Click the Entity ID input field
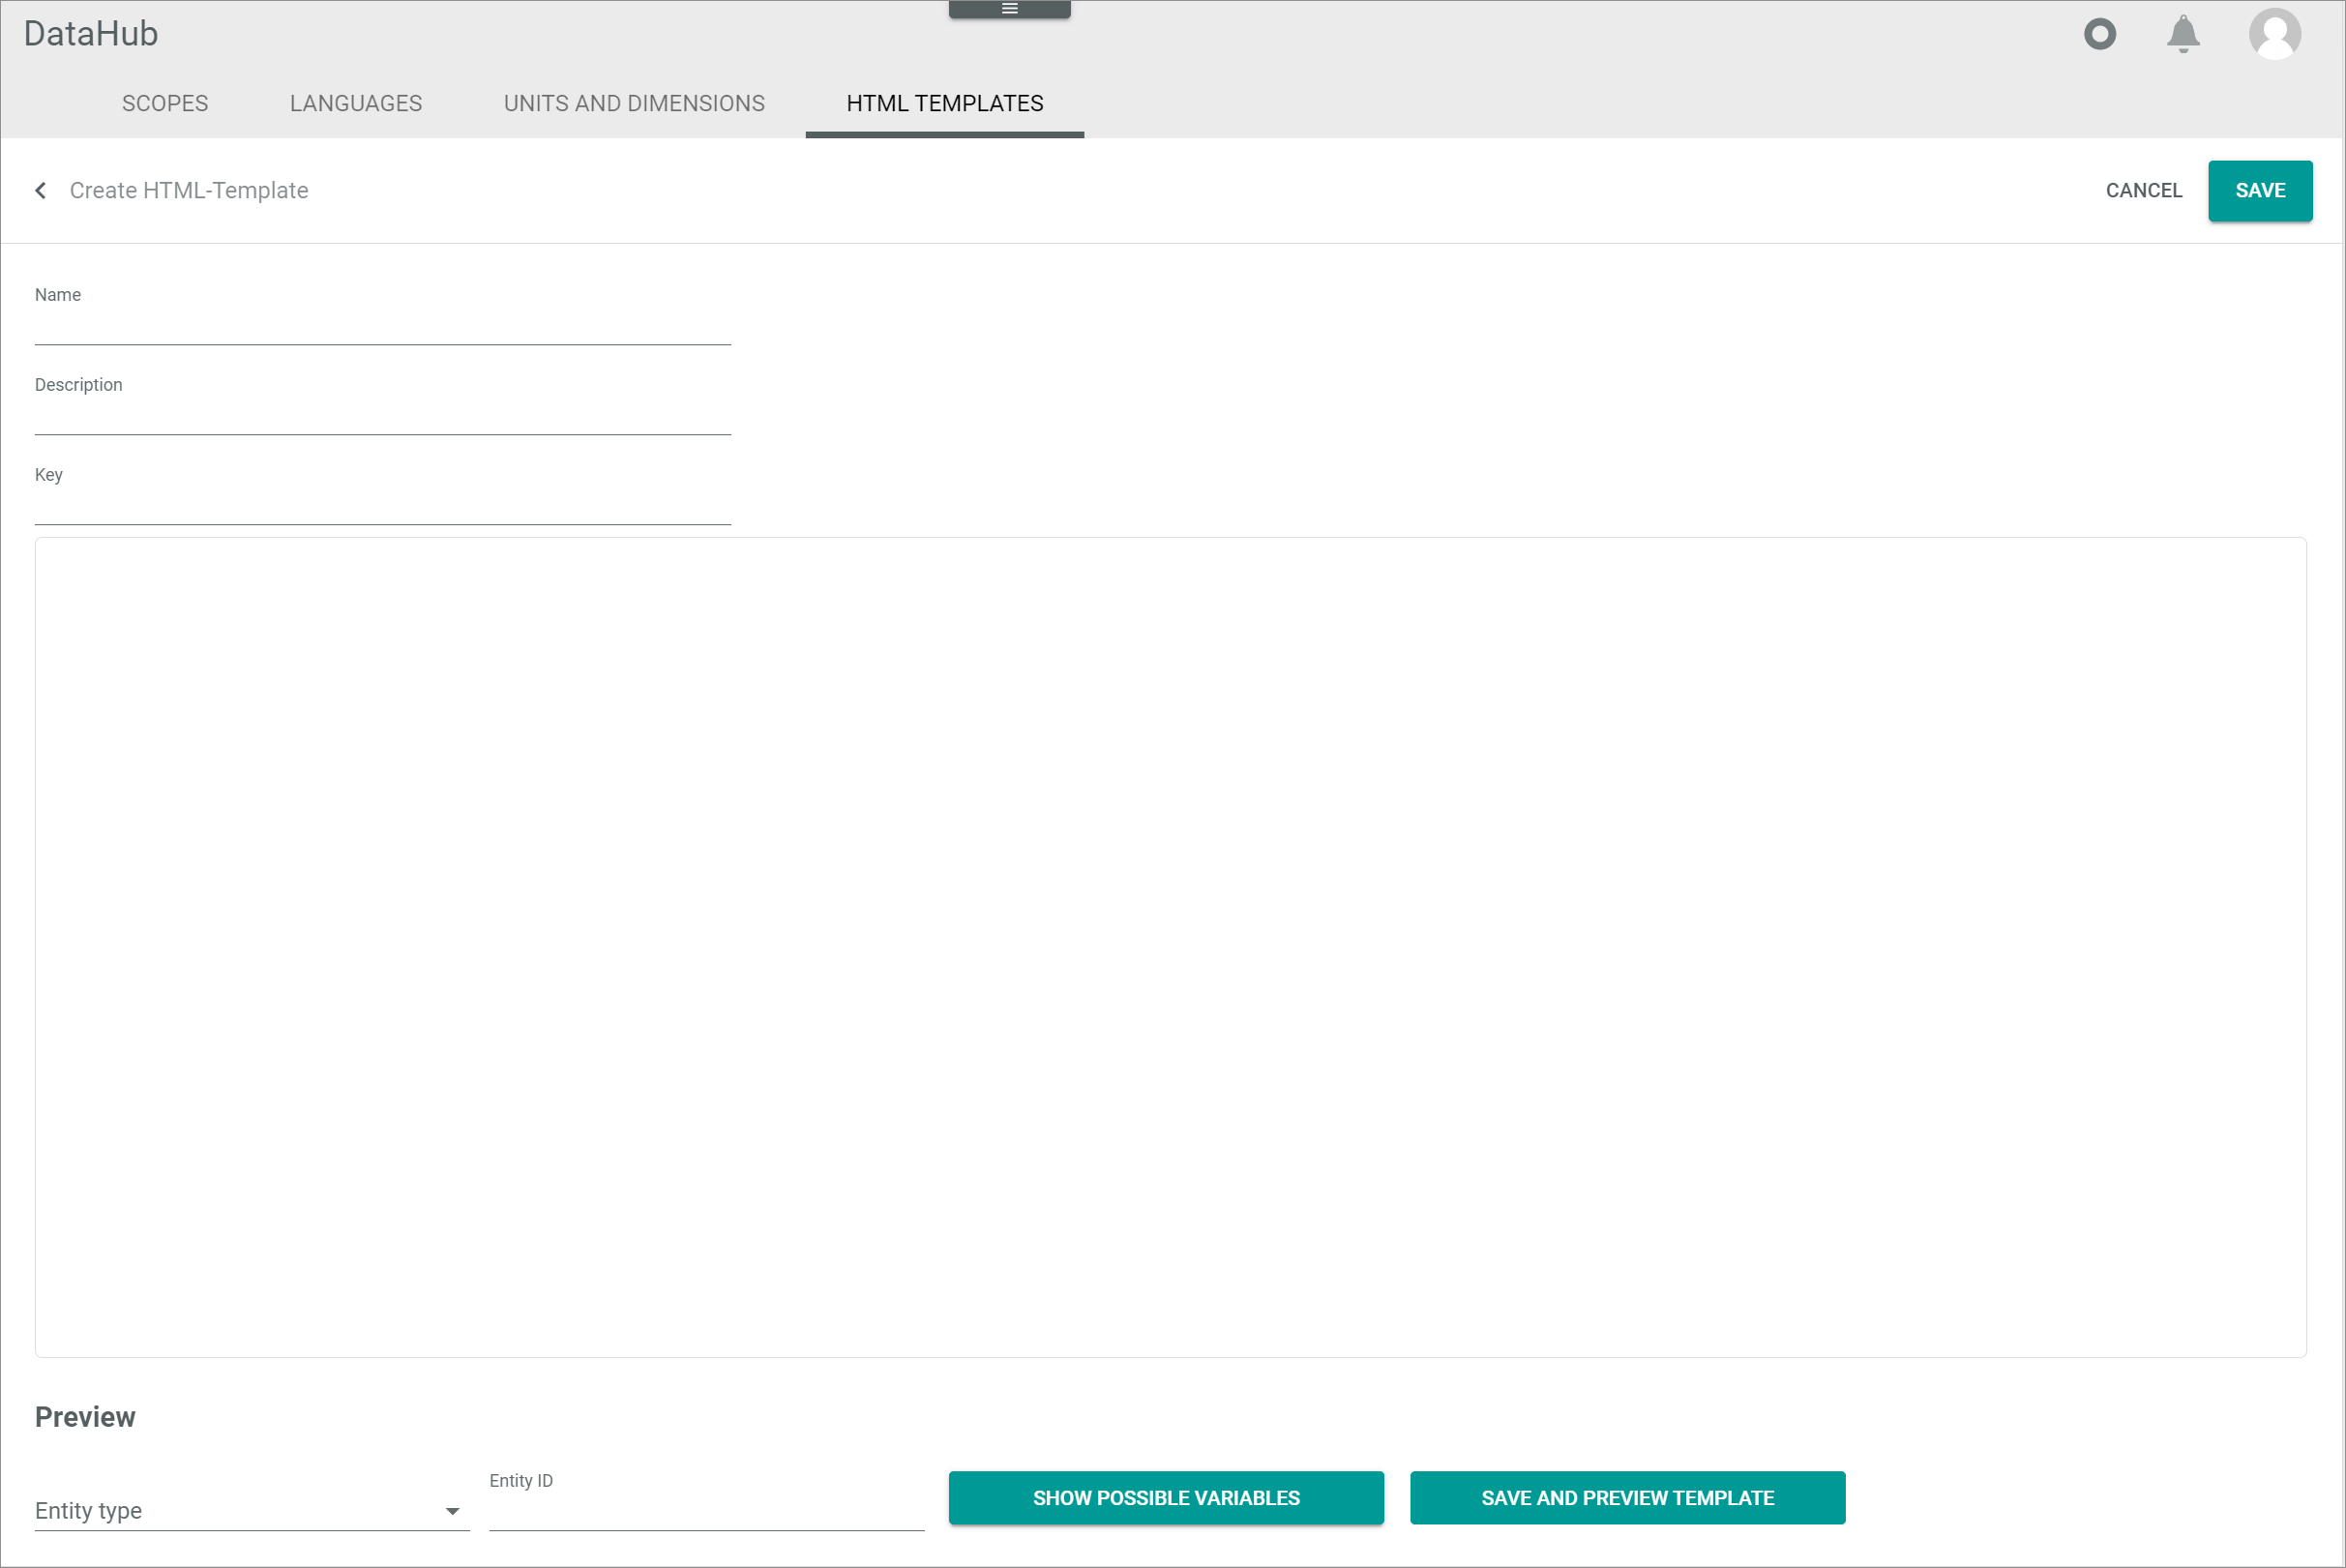2346x1568 pixels. (707, 1510)
